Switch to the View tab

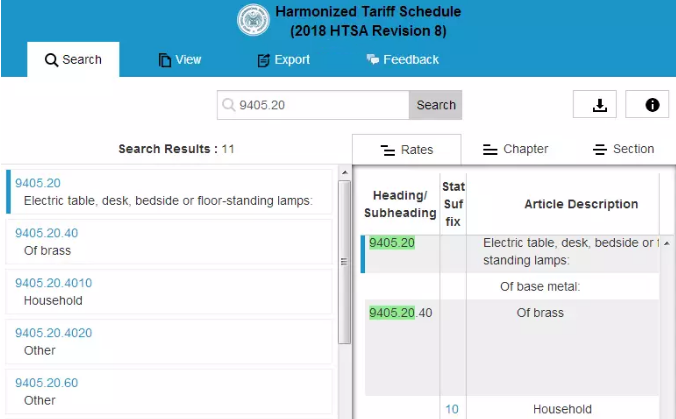(x=180, y=60)
